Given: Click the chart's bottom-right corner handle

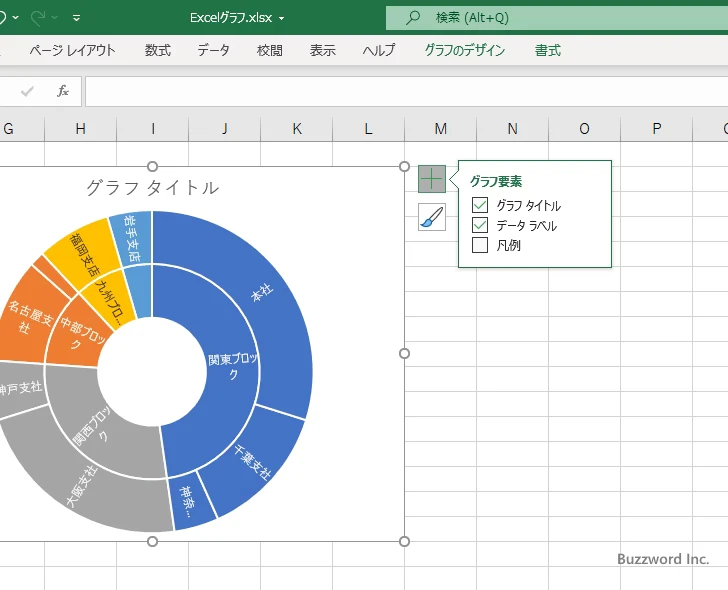Looking at the screenshot, I should (404, 541).
